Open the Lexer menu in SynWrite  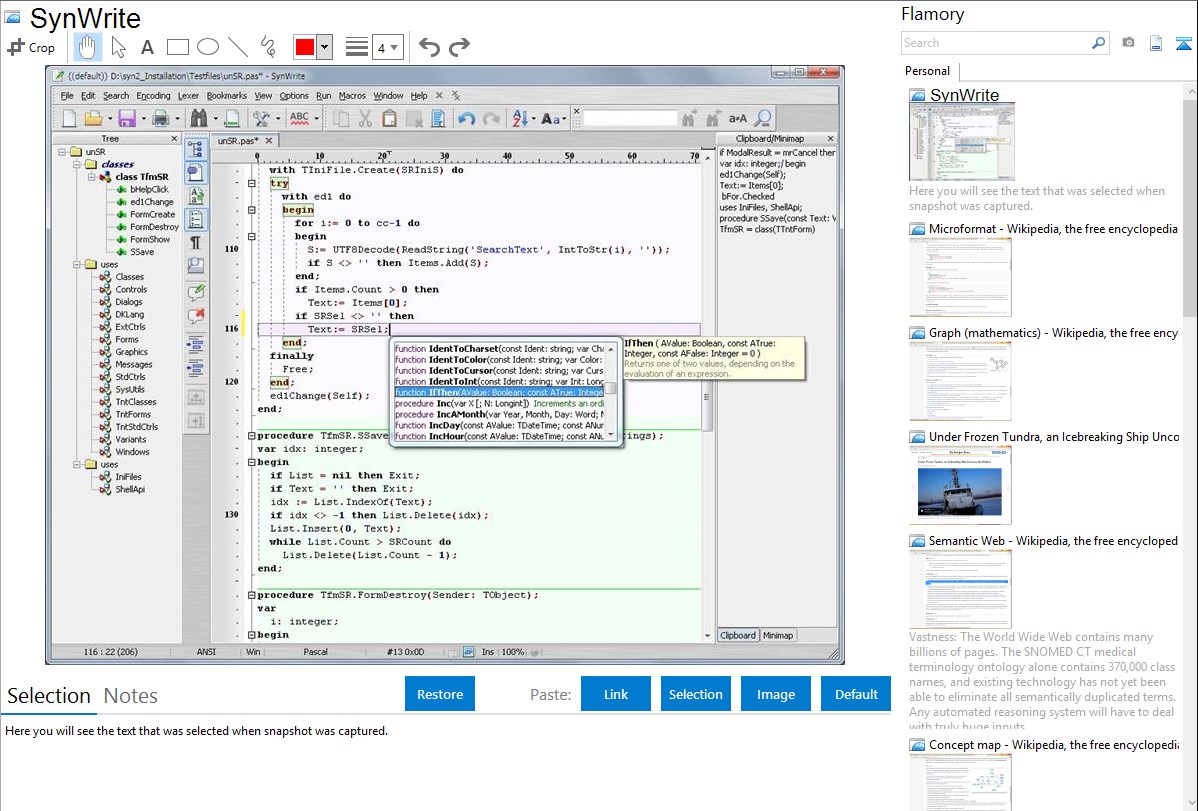(188, 96)
